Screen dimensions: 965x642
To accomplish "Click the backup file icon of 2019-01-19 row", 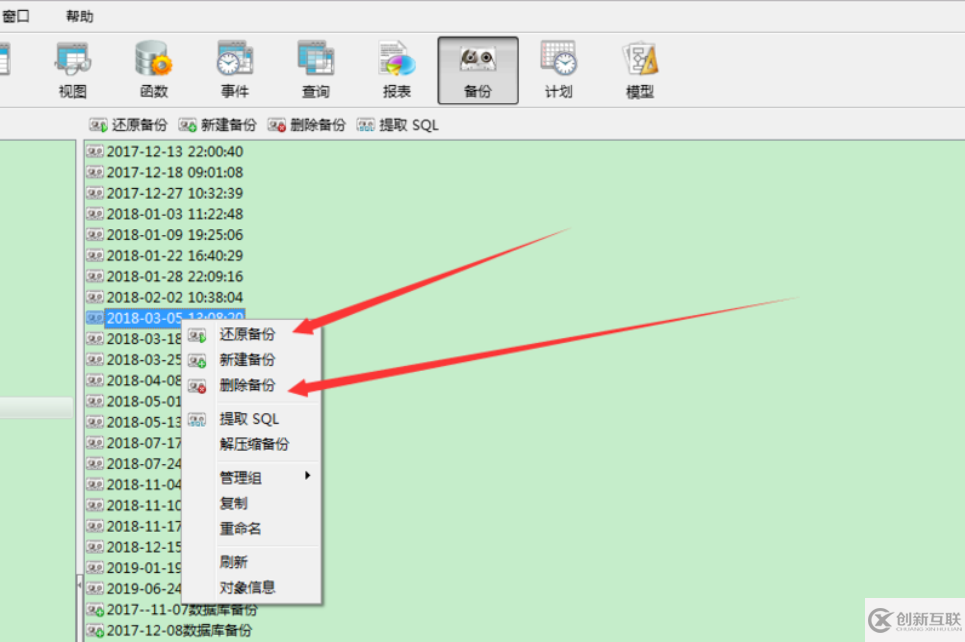I will click(x=95, y=568).
